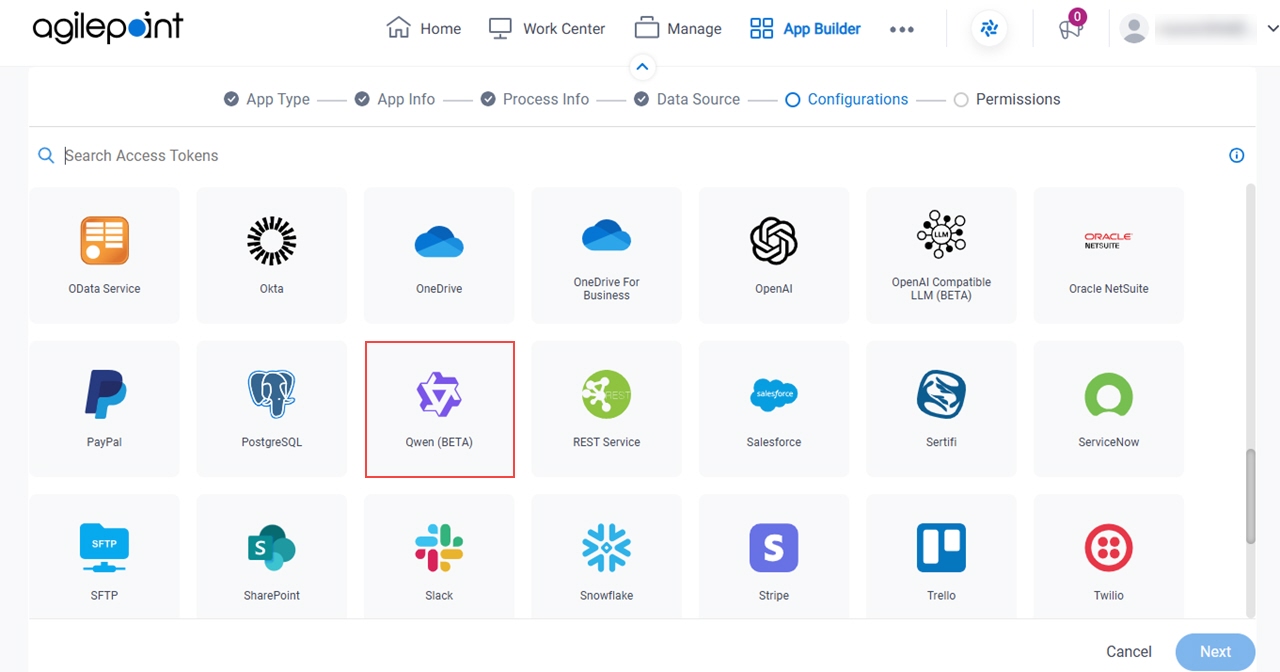Click the user profile avatar
This screenshot has height=672, width=1280.
[x=1134, y=29]
